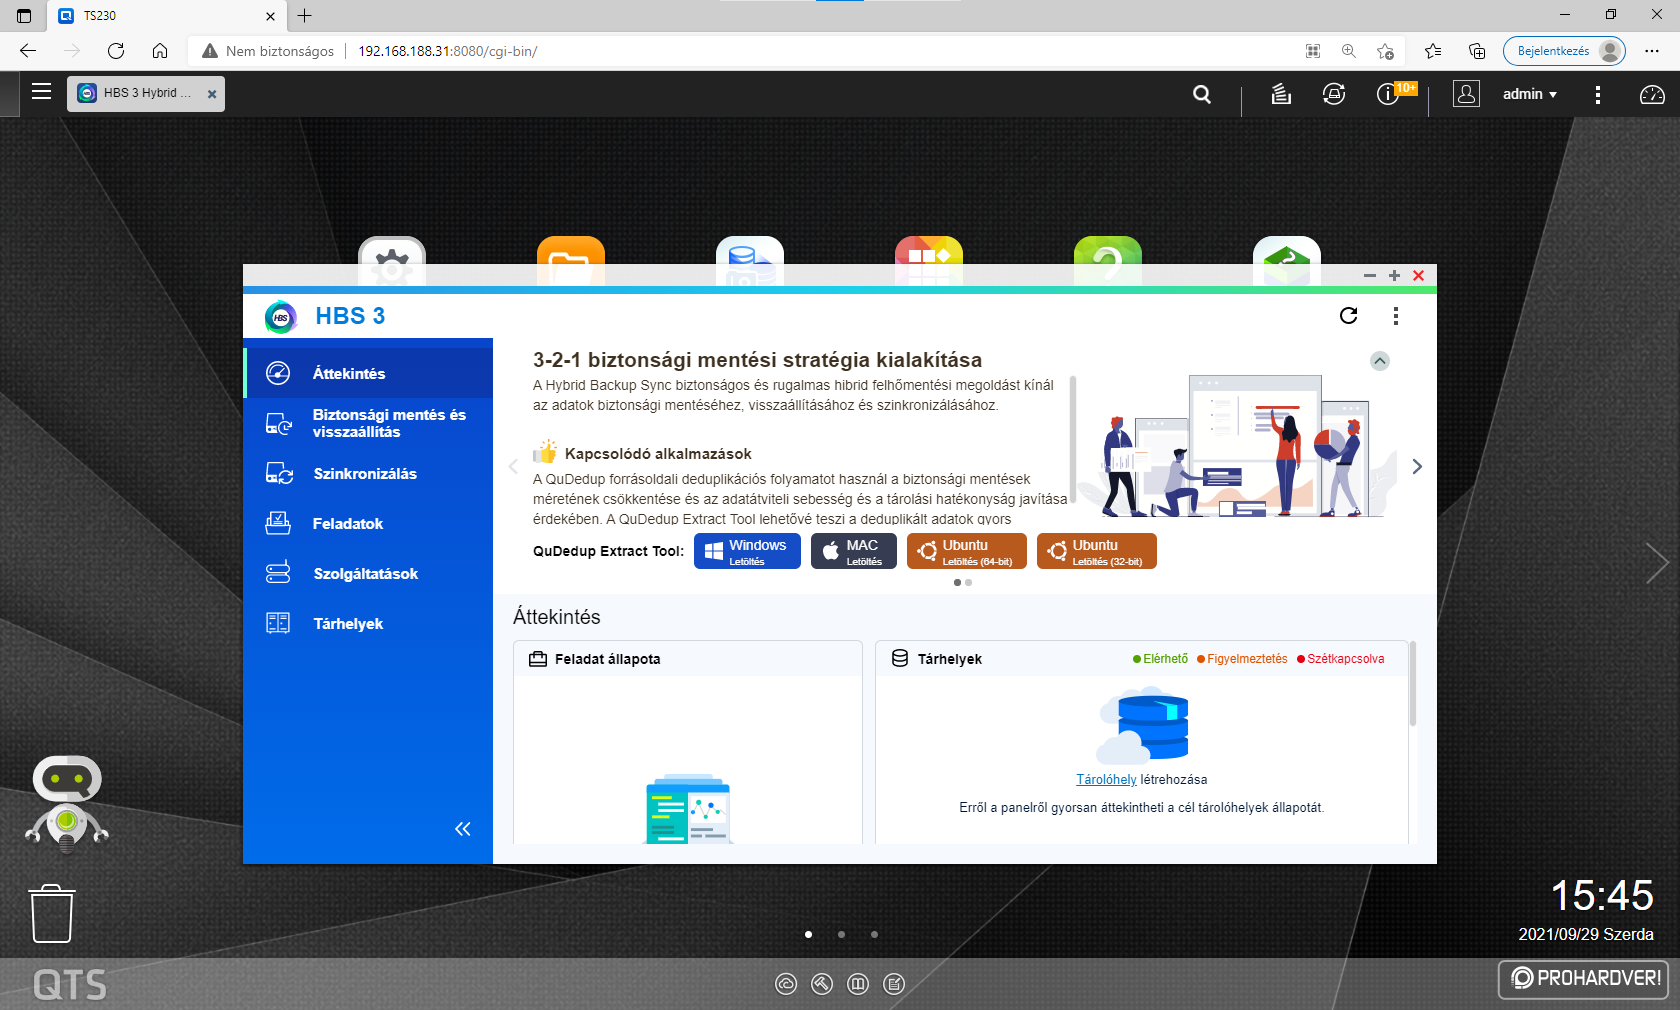Click the Tárolóhely link
1680x1010 pixels.
point(1106,779)
